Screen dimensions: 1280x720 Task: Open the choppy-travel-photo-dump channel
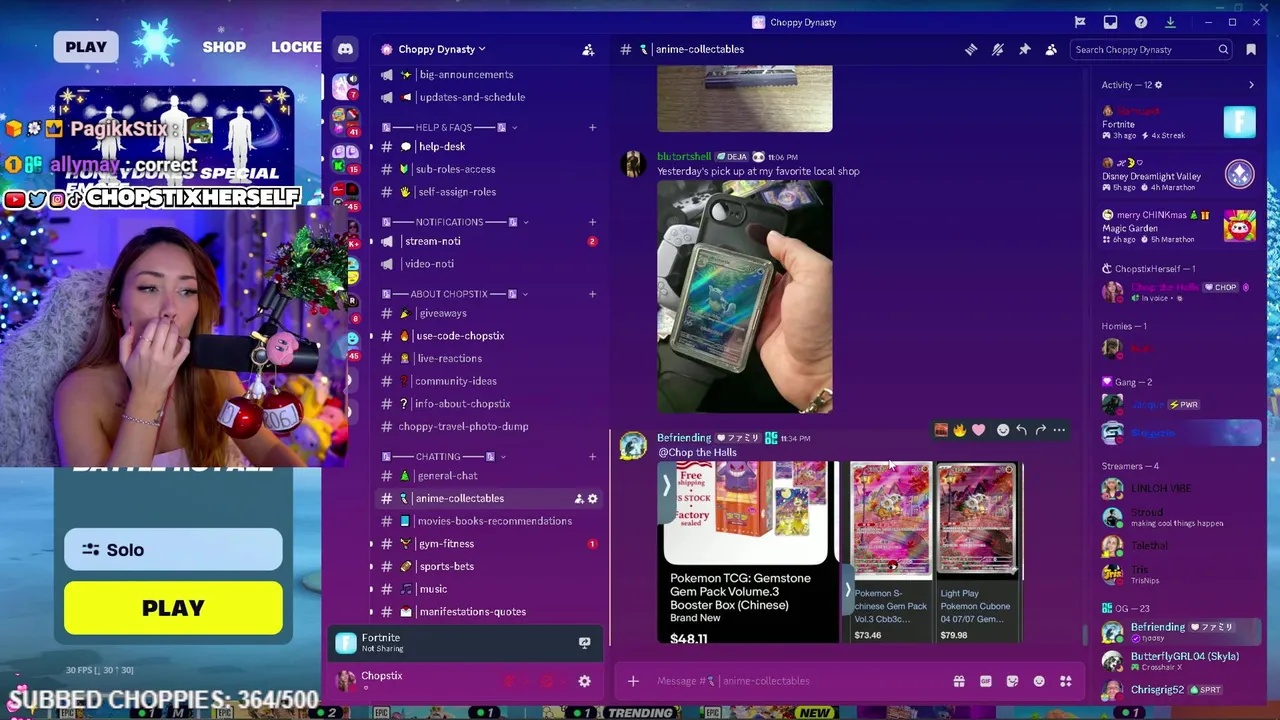(x=488, y=426)
